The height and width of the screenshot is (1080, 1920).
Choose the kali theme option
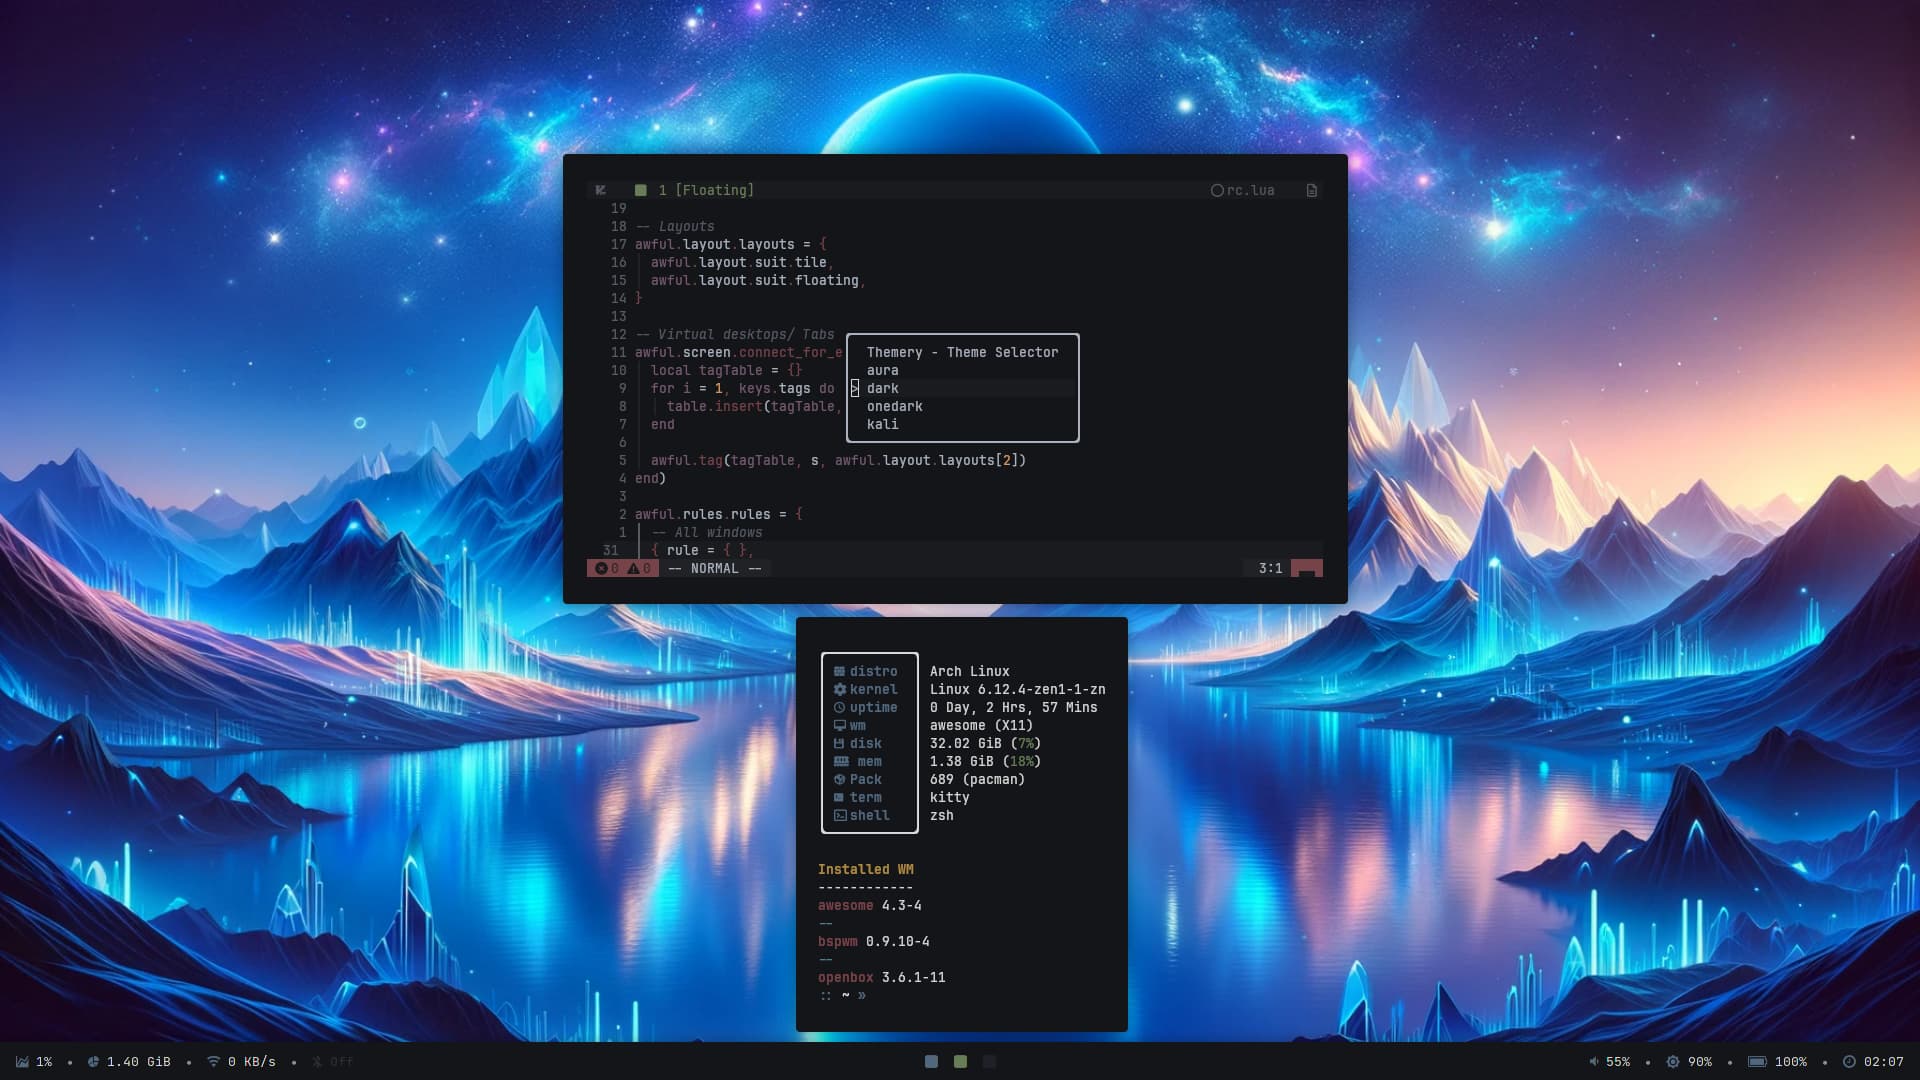click(882, 425)
